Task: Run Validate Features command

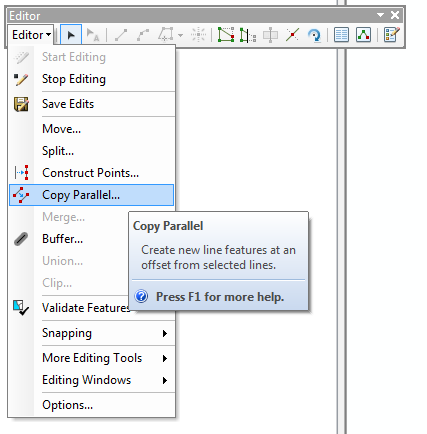Action: pyautogui.click(x=68, y=308)
